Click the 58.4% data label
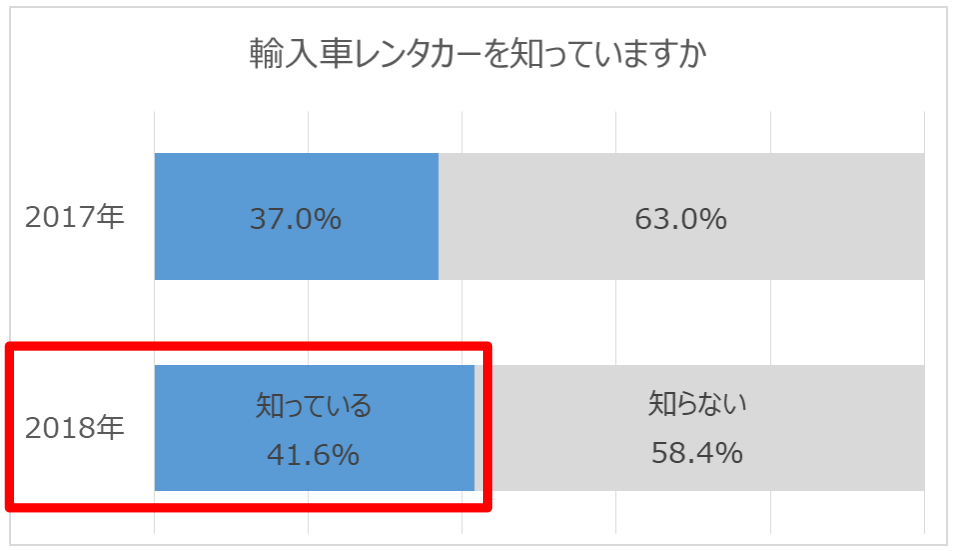 click(697, 453)
